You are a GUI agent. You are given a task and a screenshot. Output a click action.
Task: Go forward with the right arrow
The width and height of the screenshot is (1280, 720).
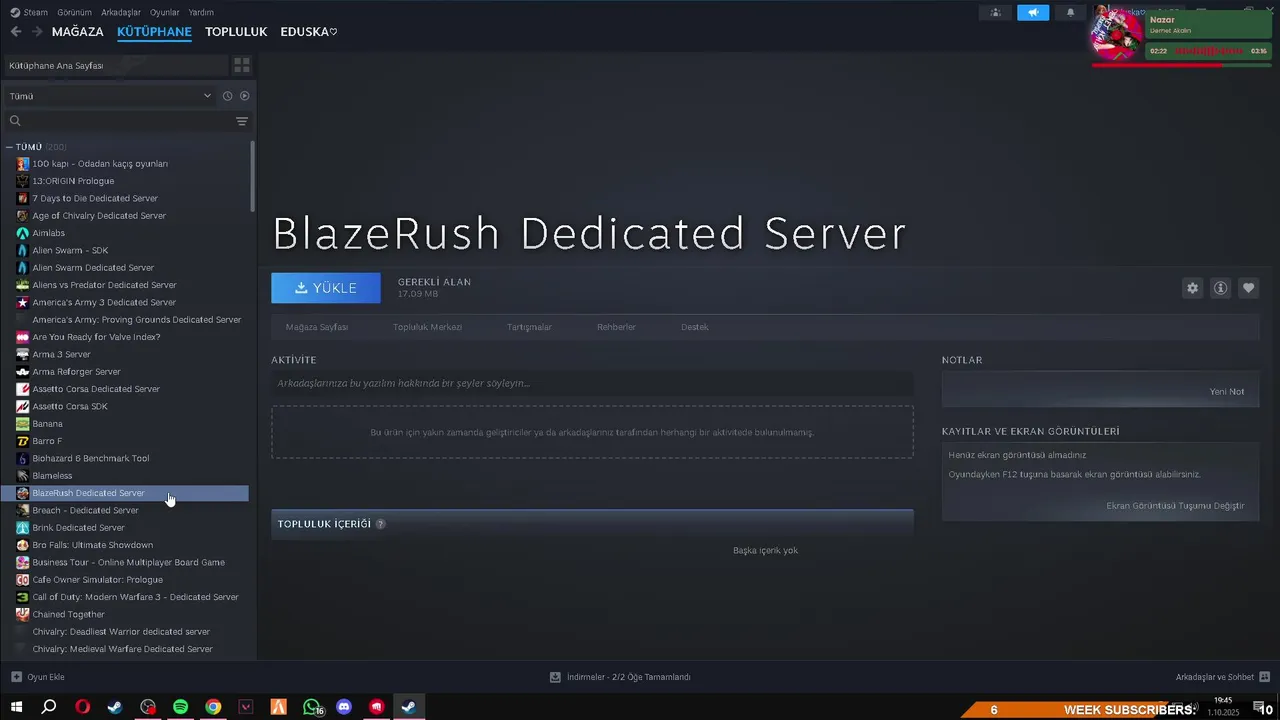[36, 31]
